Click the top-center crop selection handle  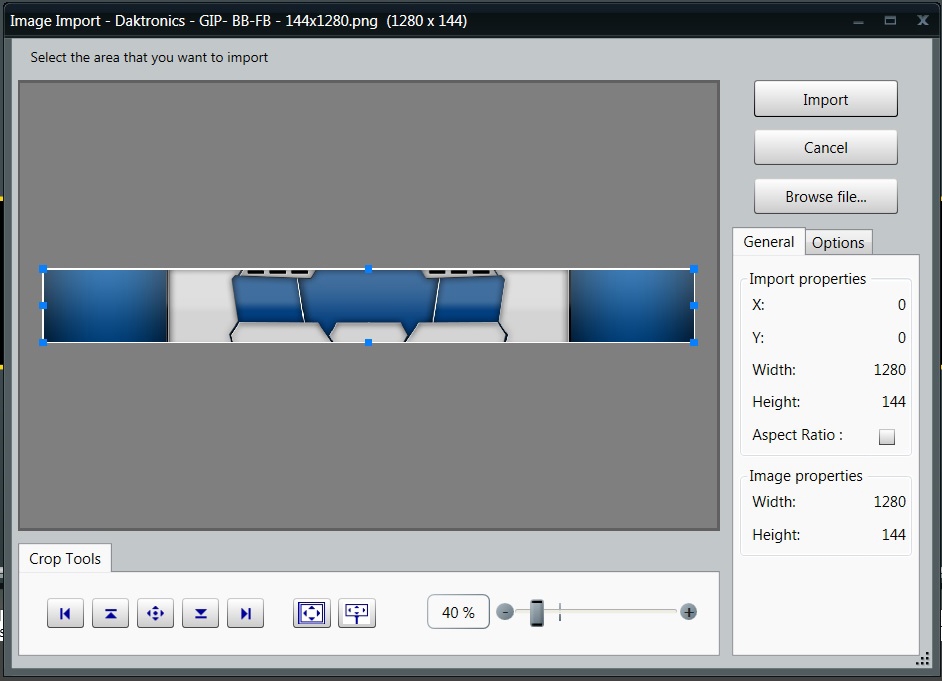tap(368, 269)
